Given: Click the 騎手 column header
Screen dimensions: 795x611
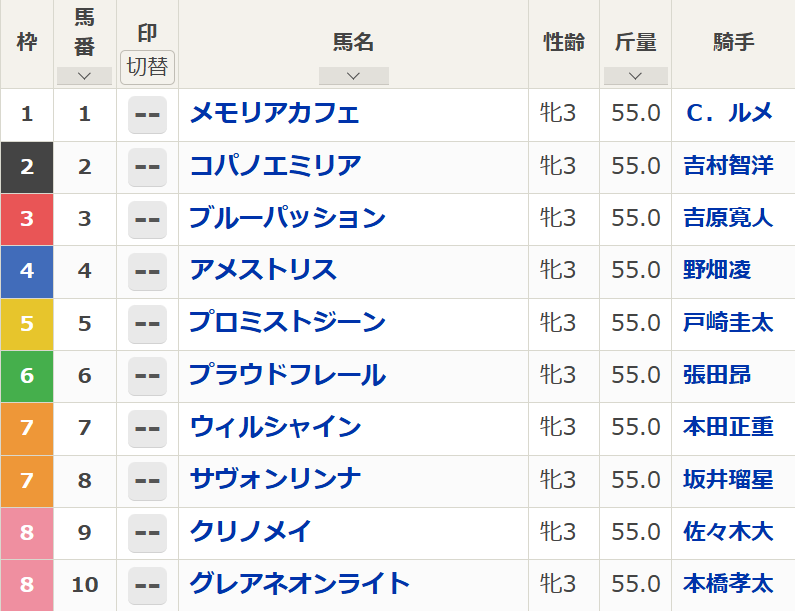Looking at the screenshot, I should [733, 43].
